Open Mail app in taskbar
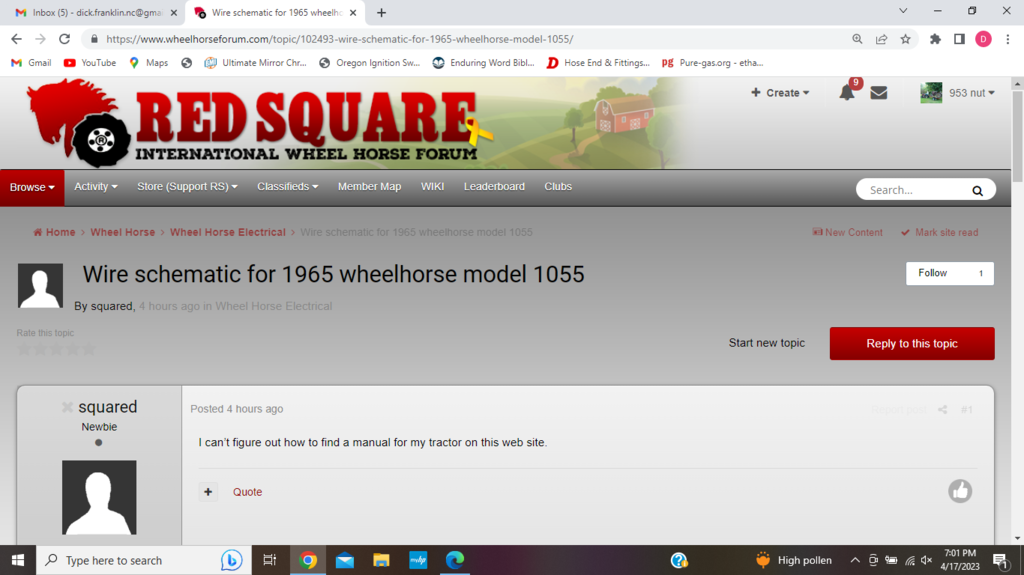 click(345, 560)
